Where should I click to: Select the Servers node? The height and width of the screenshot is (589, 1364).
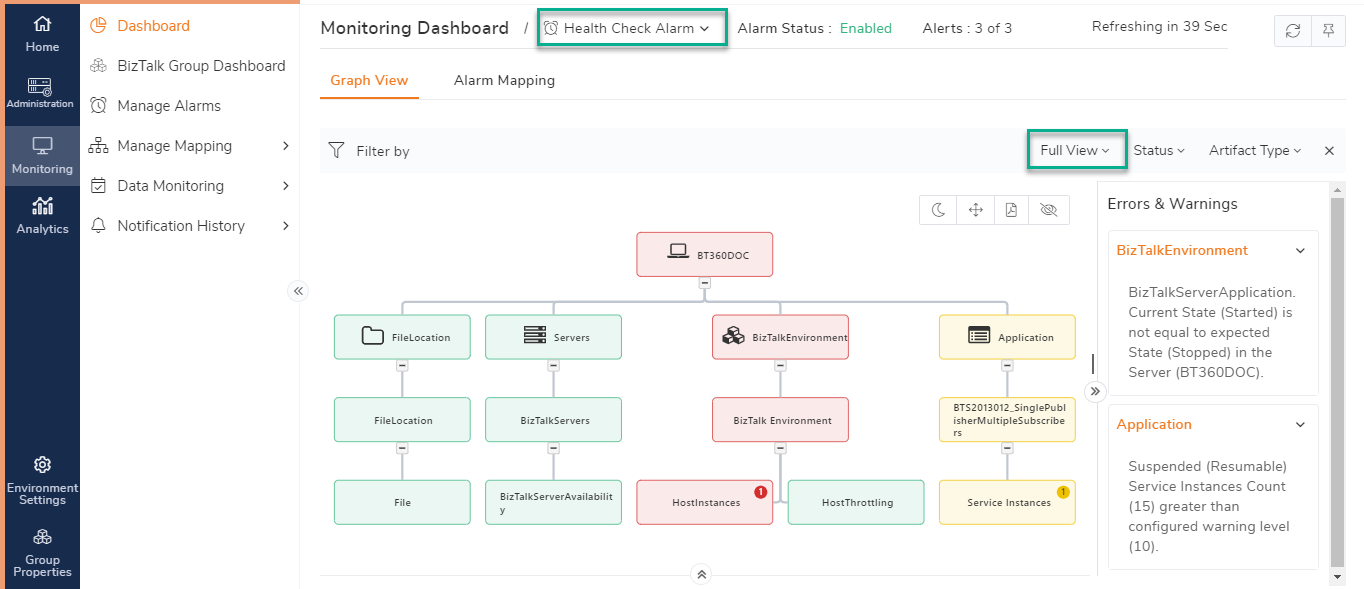click(x=553, y=337)
